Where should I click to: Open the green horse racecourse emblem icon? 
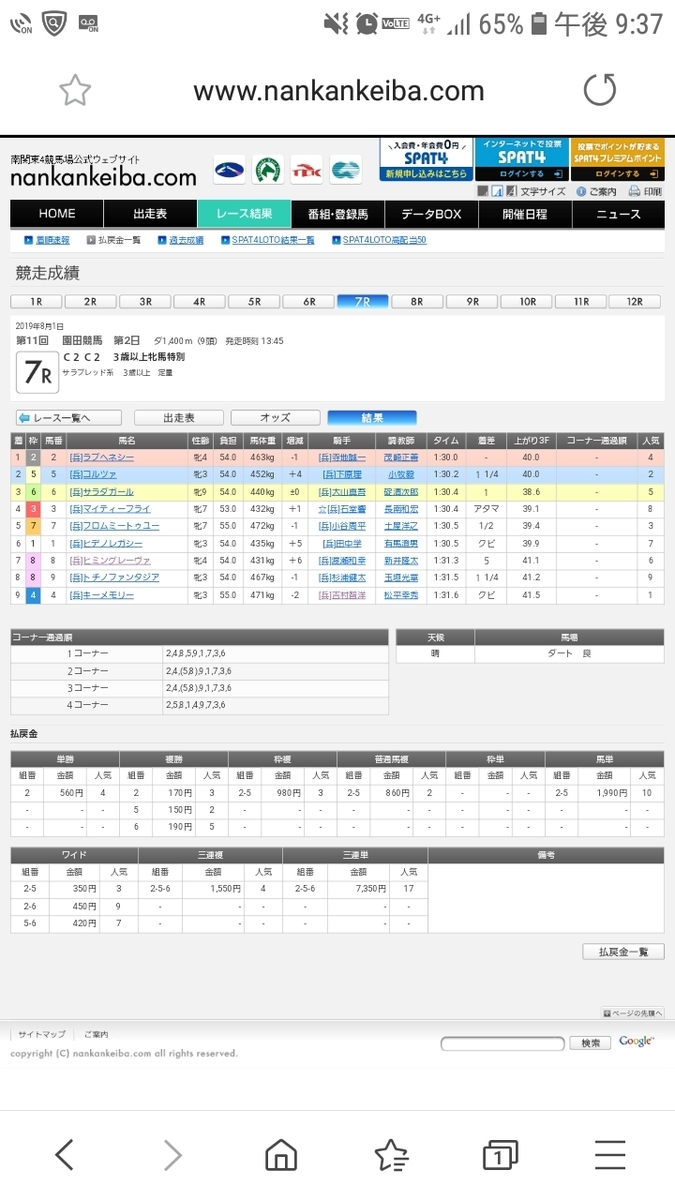pos(268,170)
